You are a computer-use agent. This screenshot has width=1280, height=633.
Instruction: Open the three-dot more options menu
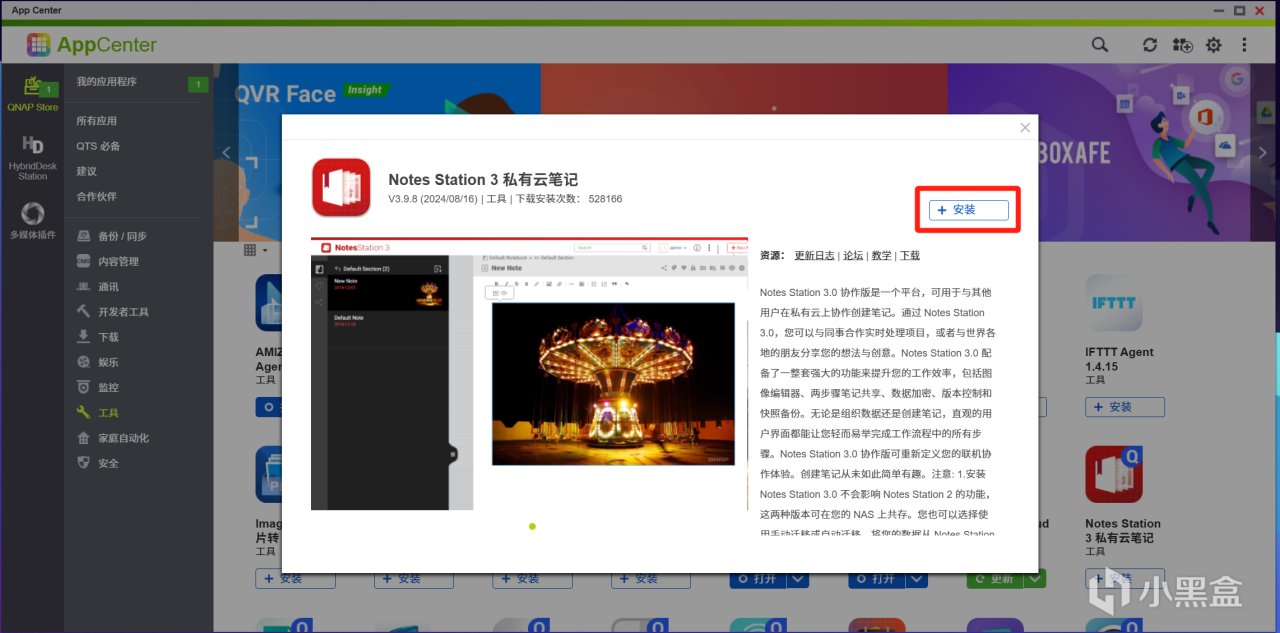point(1245,45)
